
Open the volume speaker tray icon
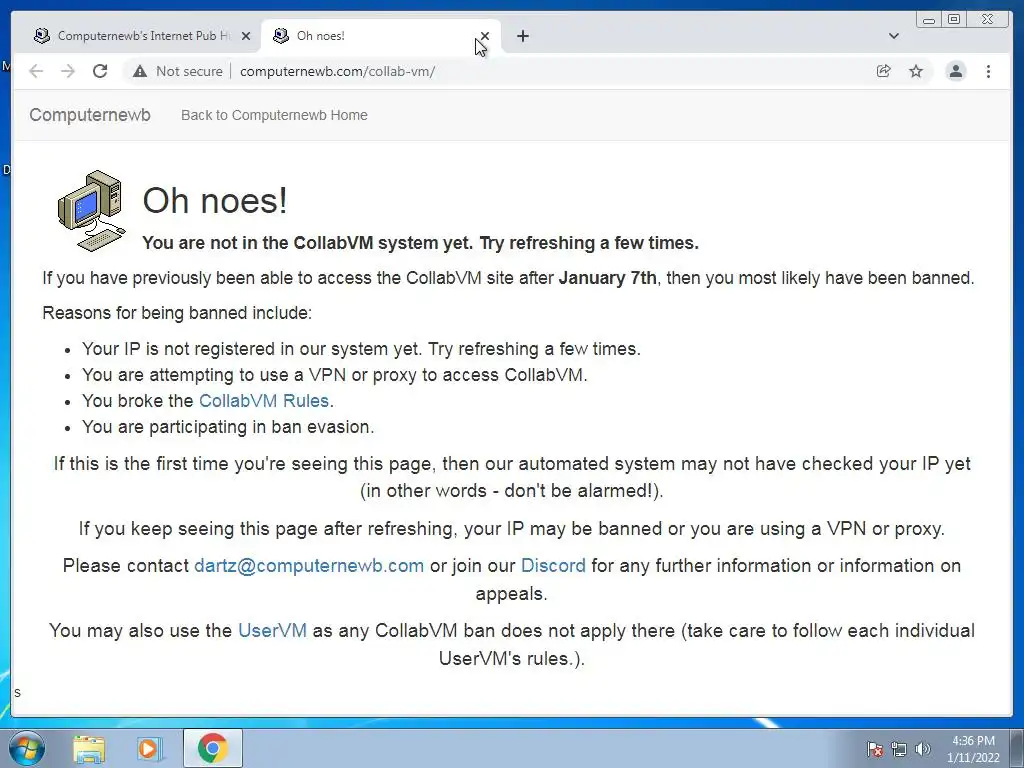click(x=922, y=749)
